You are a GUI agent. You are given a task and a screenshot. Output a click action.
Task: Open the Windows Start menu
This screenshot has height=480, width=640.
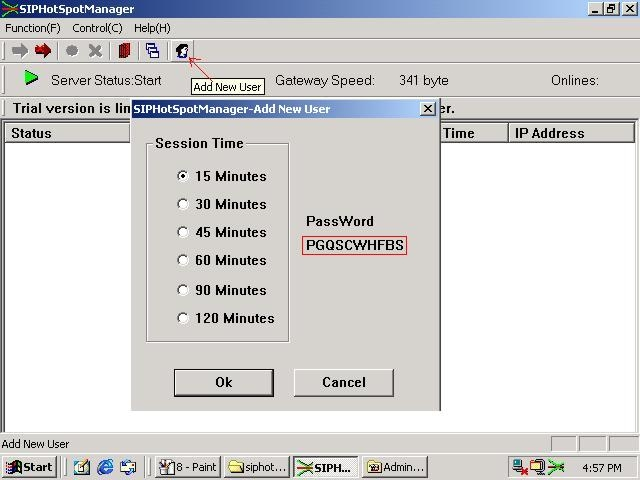pos(29,467)
